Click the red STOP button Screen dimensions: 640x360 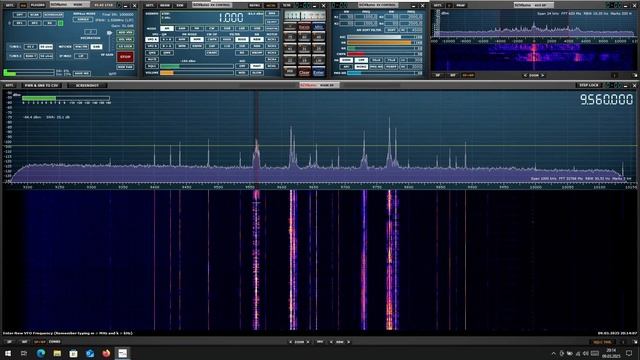pos(125,57)
